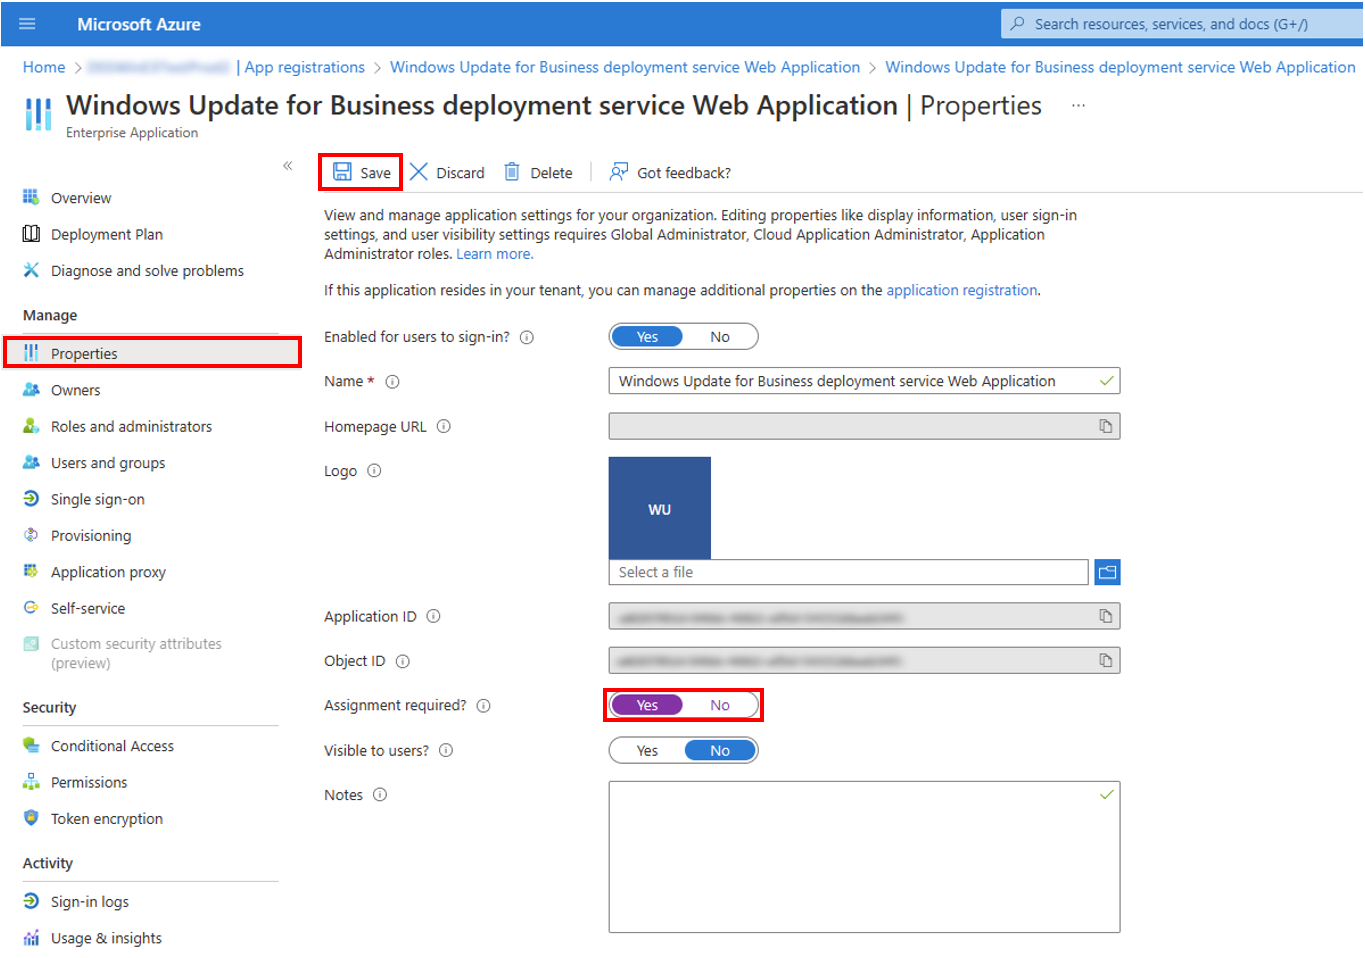Open Diagnose and solve problems
This screenshot has width=1365, height=958.
(x=147, y=271)
